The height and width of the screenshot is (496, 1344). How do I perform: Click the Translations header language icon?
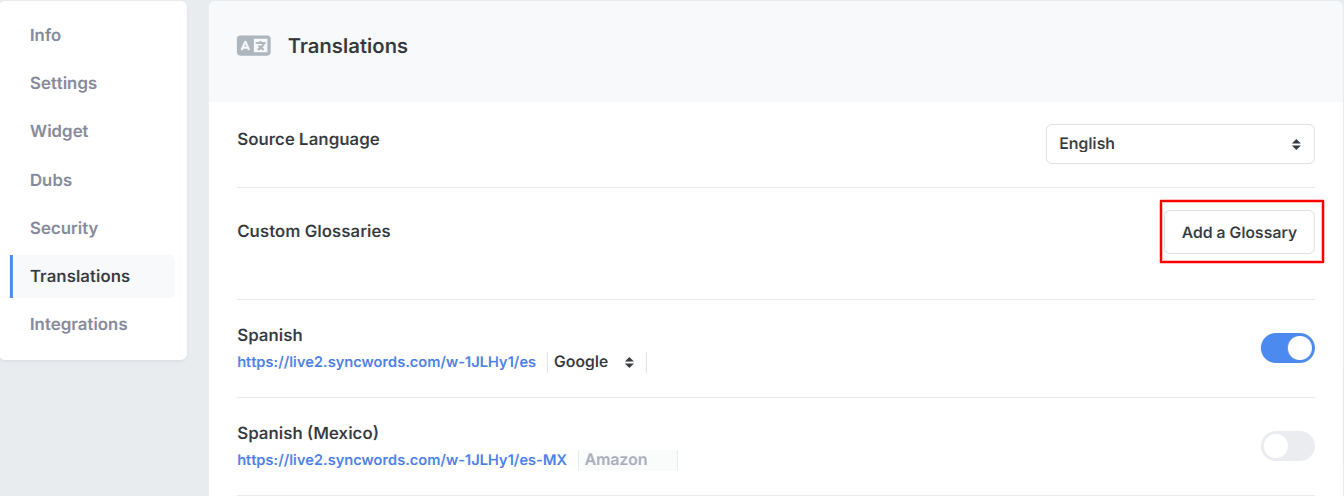point(253,46)
